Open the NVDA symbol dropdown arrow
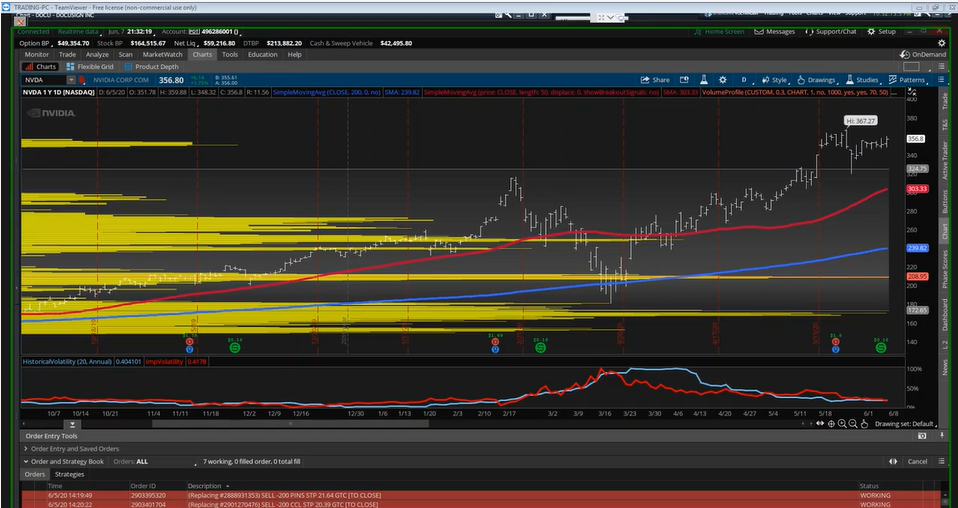The height and width of the screenshot is (508, 958). coord(71,80)
